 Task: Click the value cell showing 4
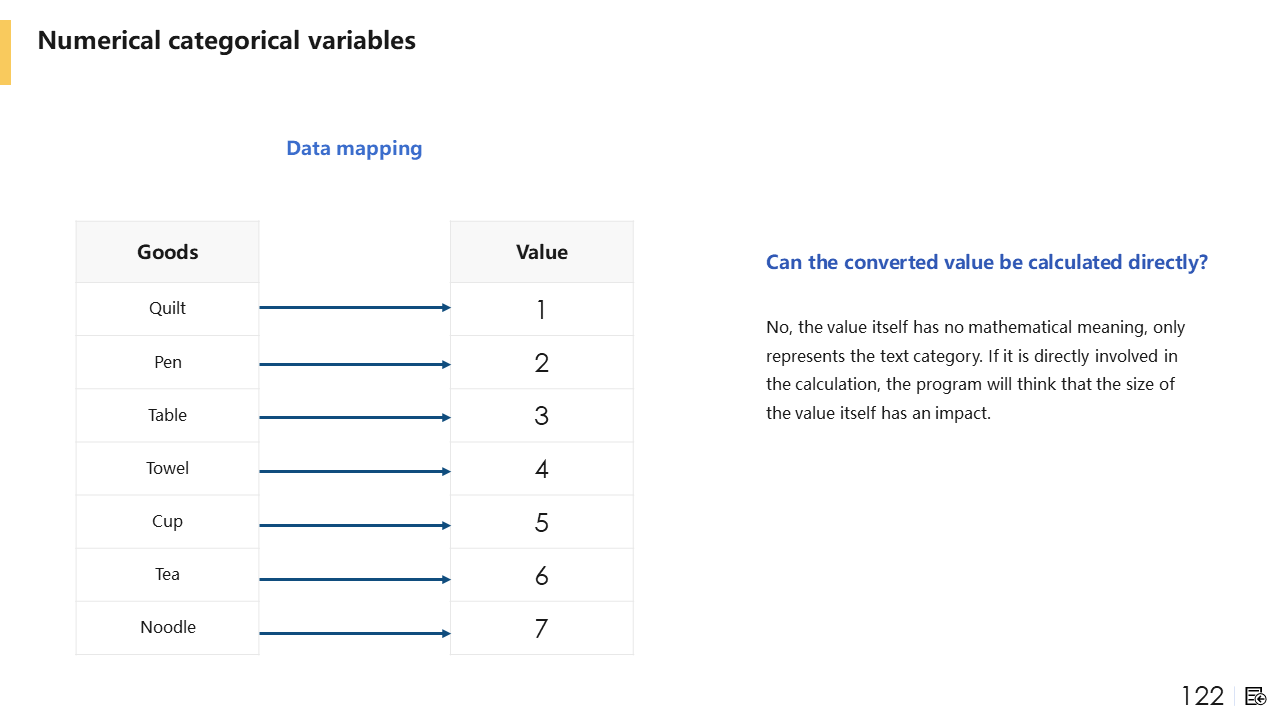(541, 469)
